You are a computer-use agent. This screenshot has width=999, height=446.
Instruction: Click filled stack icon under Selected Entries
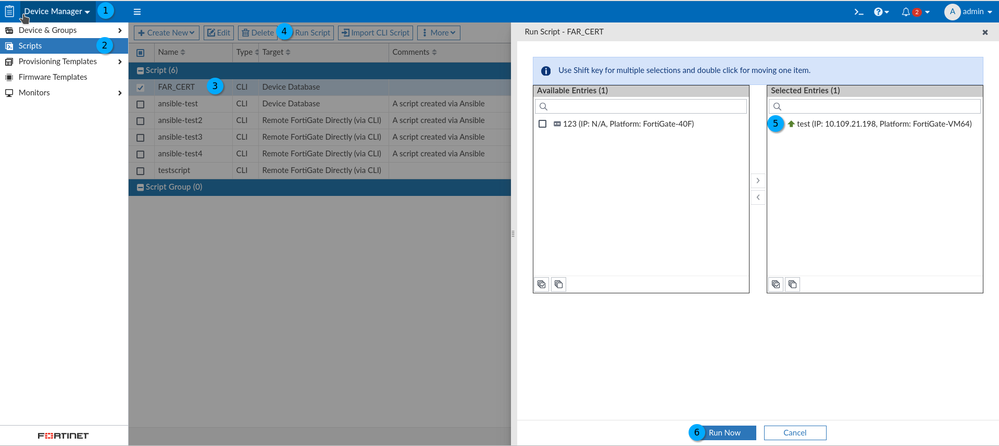(x=776, y=284)
